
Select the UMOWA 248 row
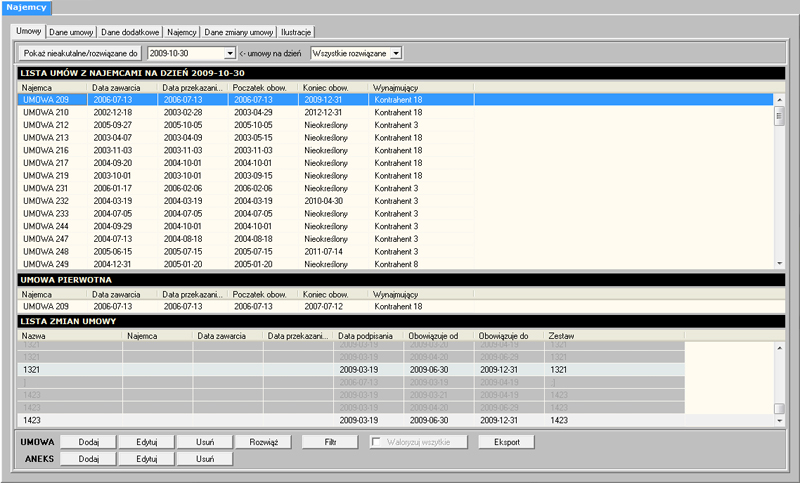(246, 251)
